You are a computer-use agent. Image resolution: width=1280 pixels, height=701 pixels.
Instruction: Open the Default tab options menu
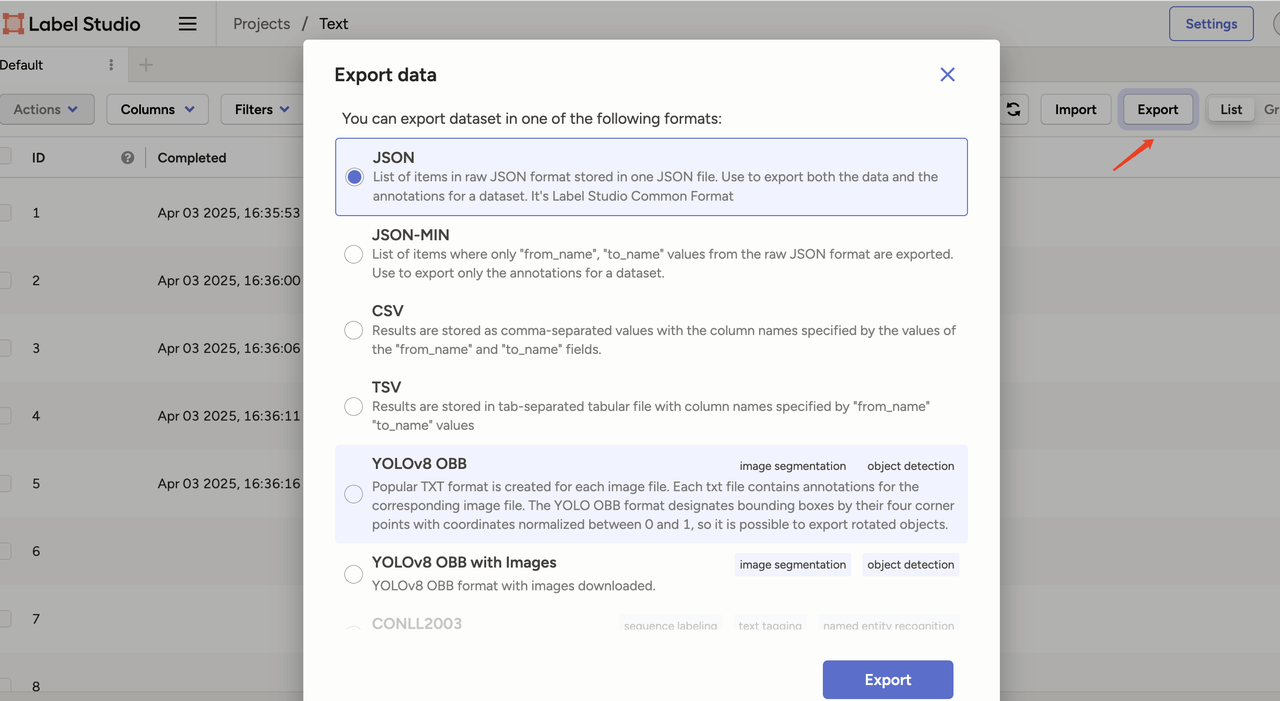click(x=111, y=65)
